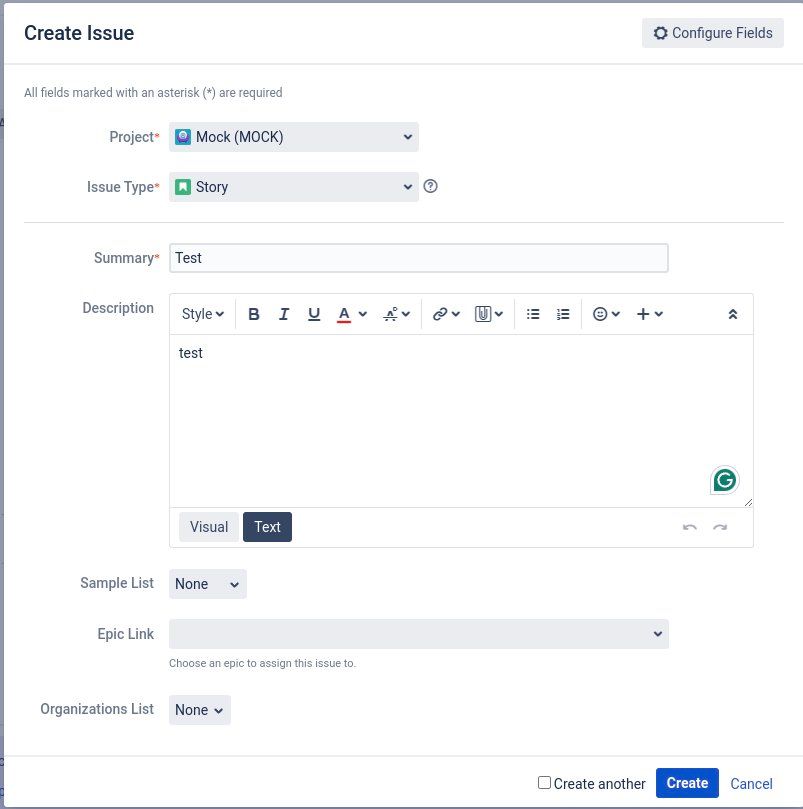803x809 pixels.
Task: Click the blue Create button
Action: click(687, 783)
